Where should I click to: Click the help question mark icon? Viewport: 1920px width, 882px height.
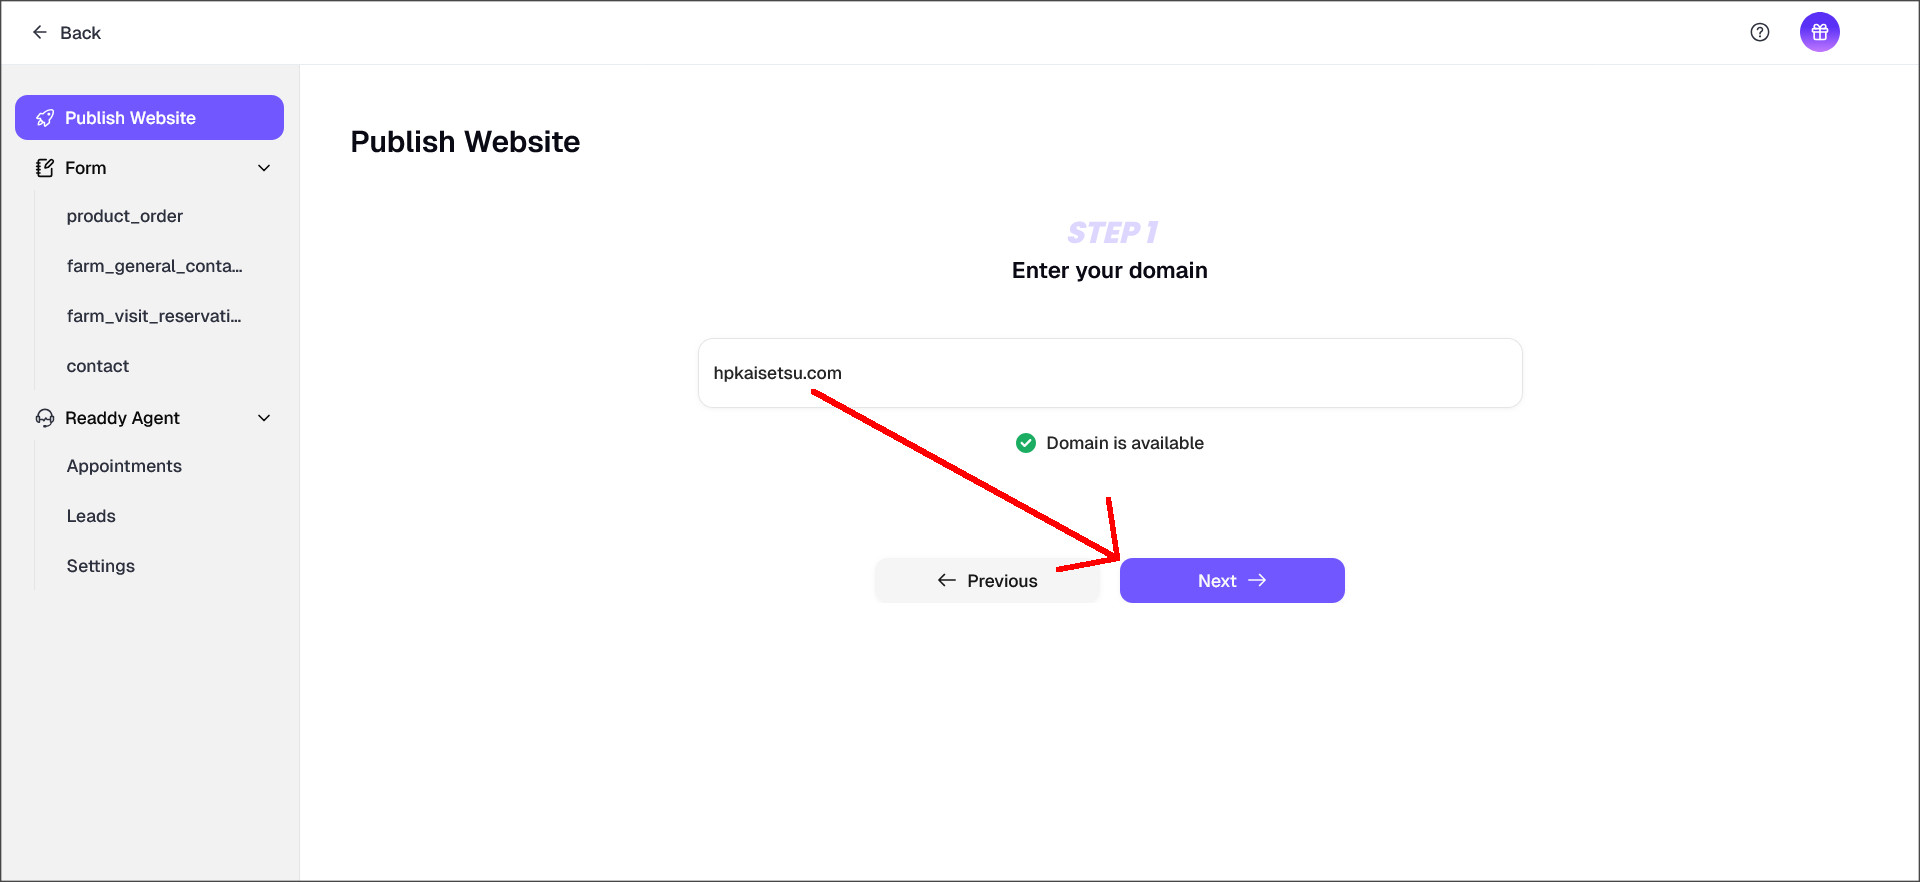point(1760,32)
